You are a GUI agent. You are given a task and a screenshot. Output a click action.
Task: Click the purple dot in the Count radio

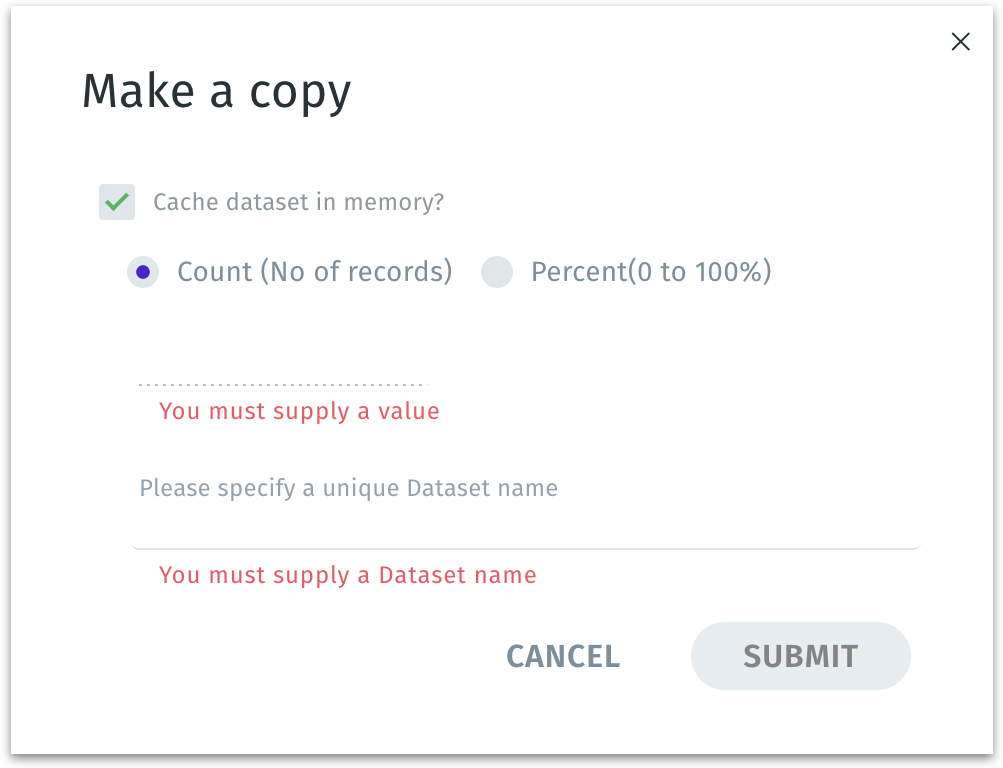[143, 272]
